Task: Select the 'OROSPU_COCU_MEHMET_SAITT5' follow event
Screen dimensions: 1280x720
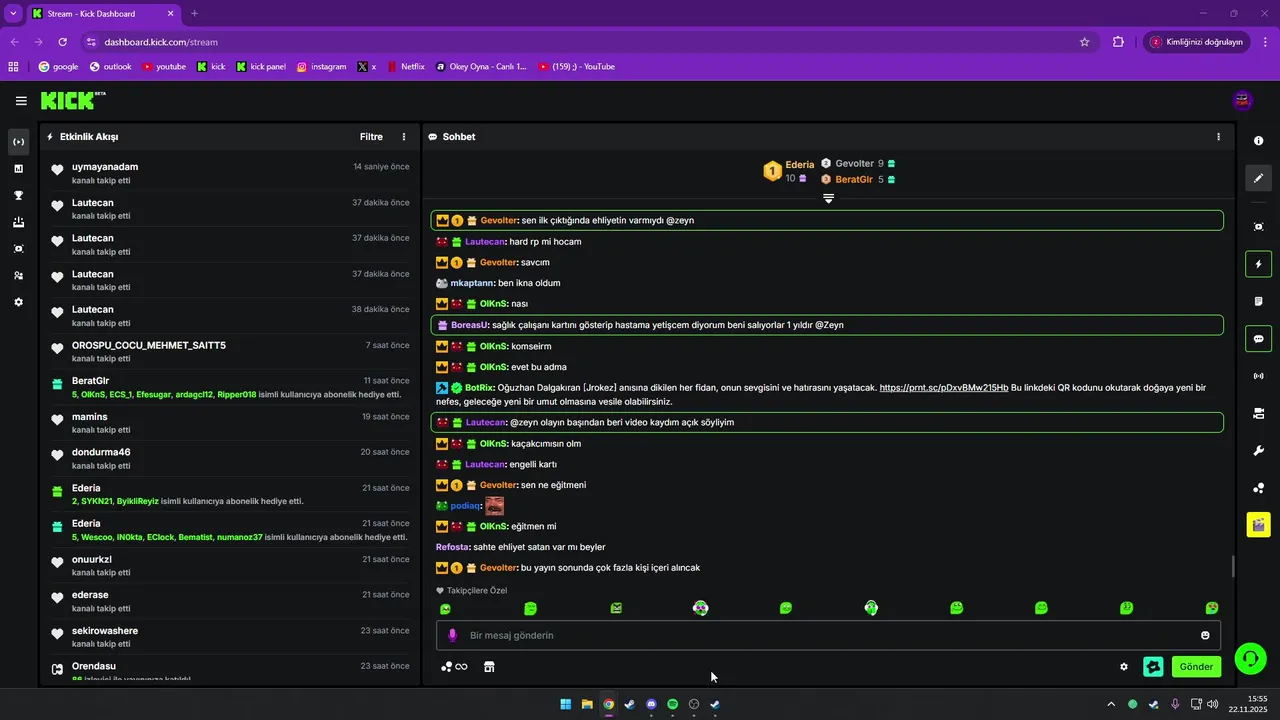Action: pyautogui.click(x=230, y=351)
